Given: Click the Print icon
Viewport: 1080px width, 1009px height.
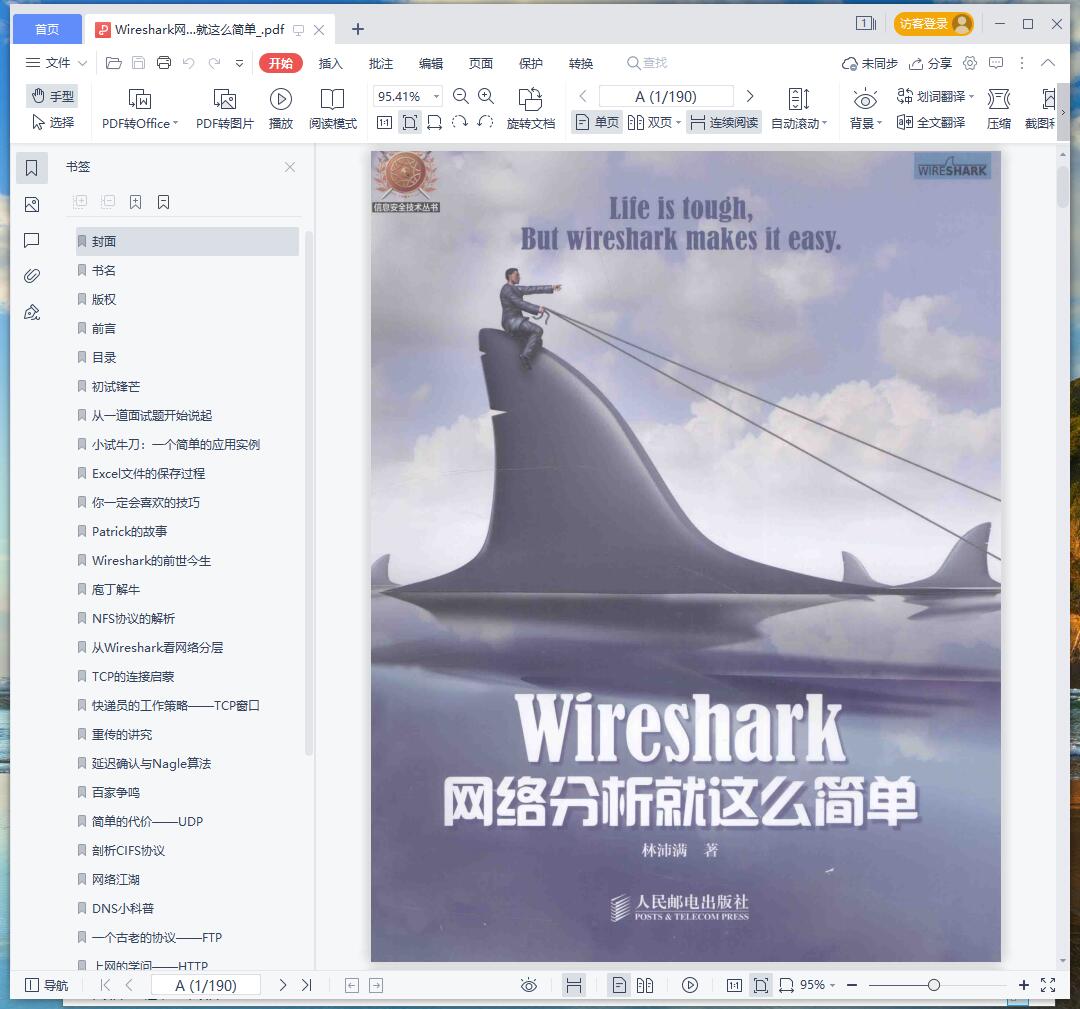Looking at the screenshot, I should pos(164,63).
